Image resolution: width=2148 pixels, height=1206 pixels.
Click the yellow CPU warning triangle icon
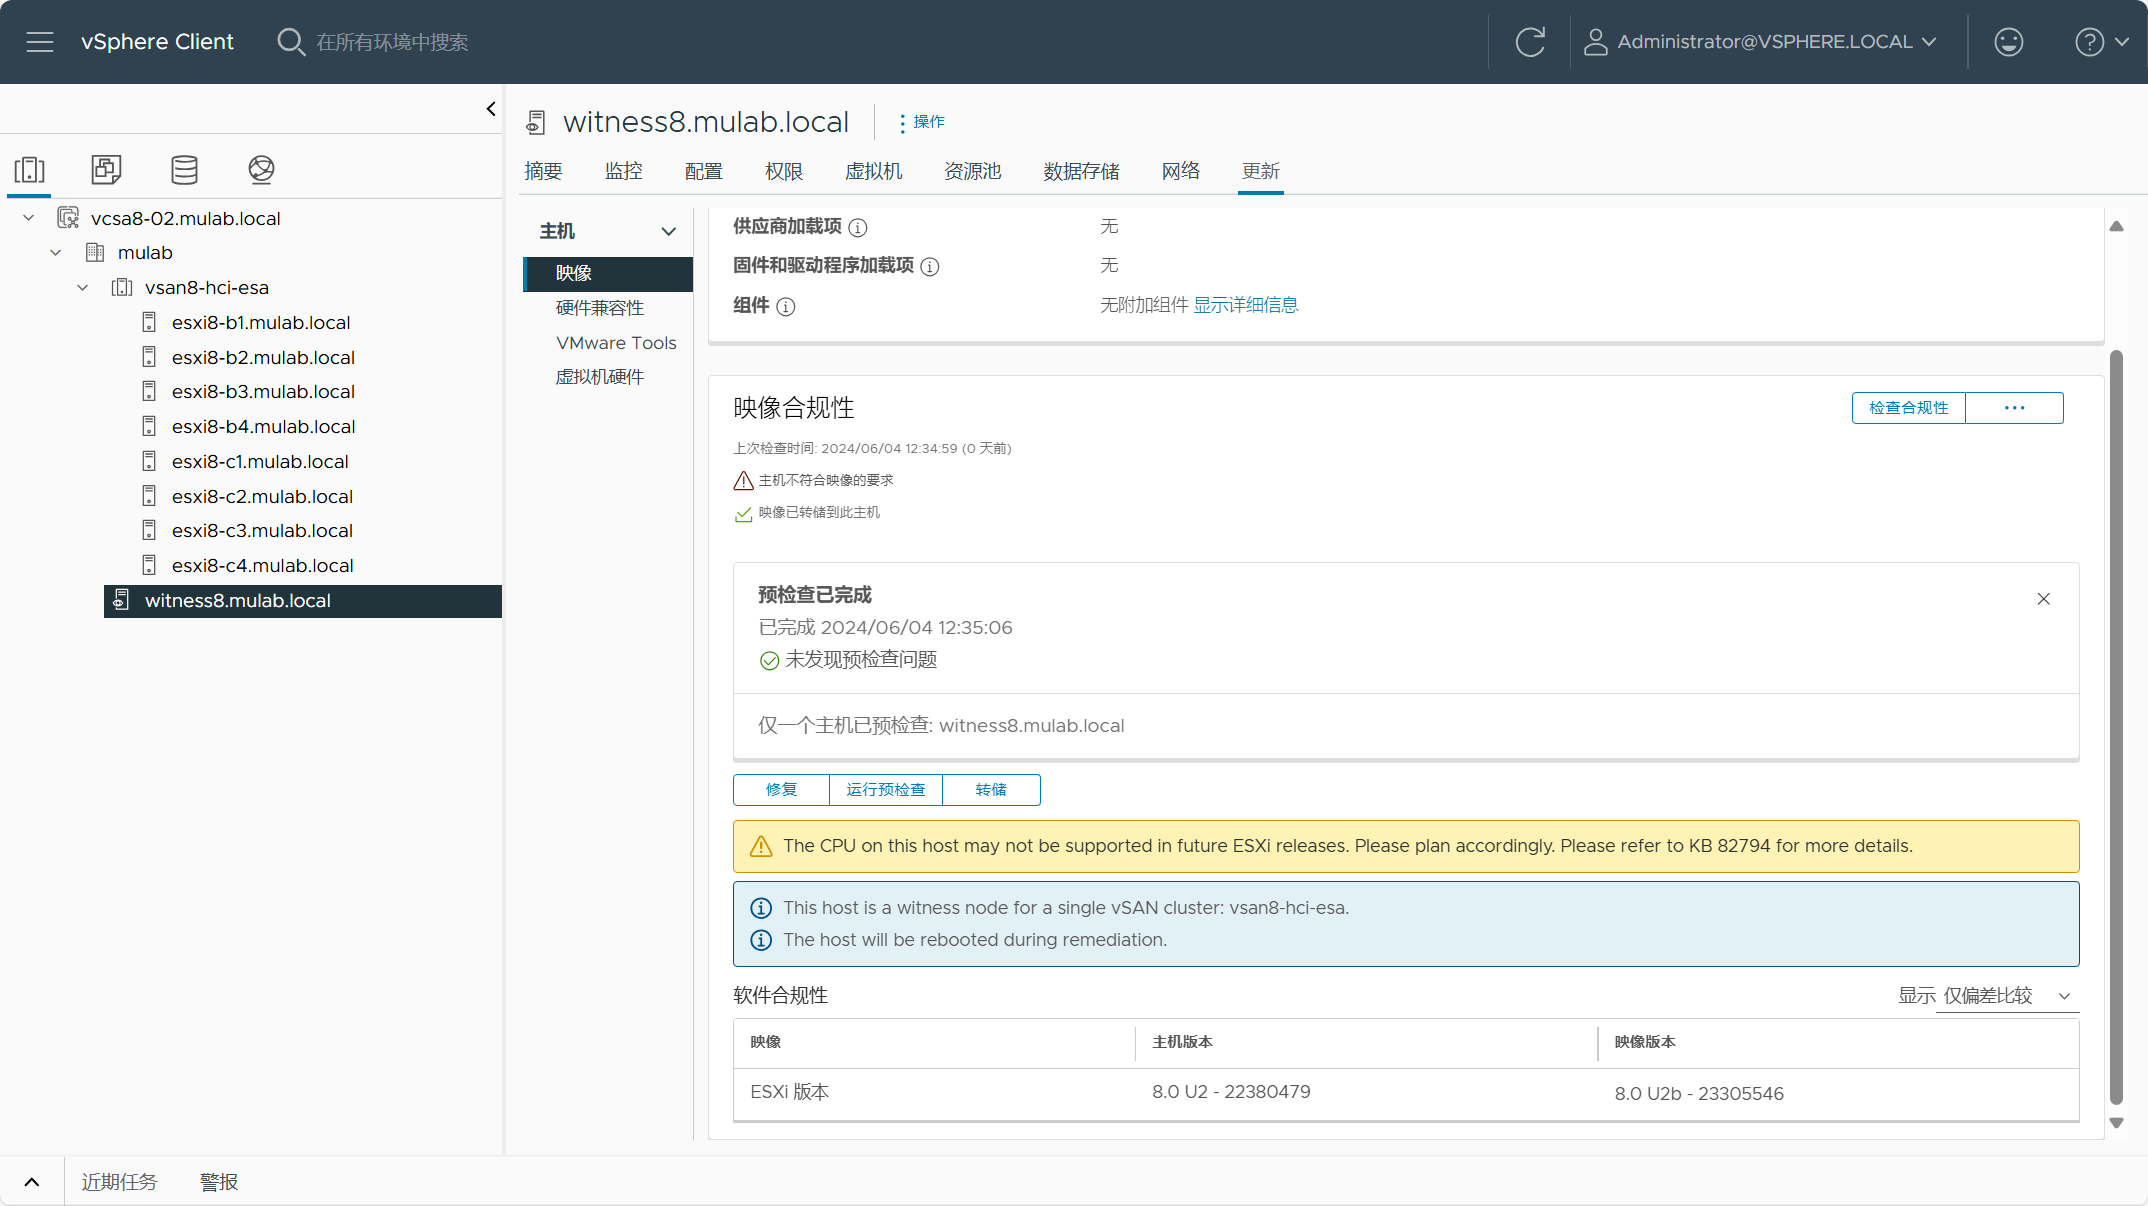click(761, 846)
